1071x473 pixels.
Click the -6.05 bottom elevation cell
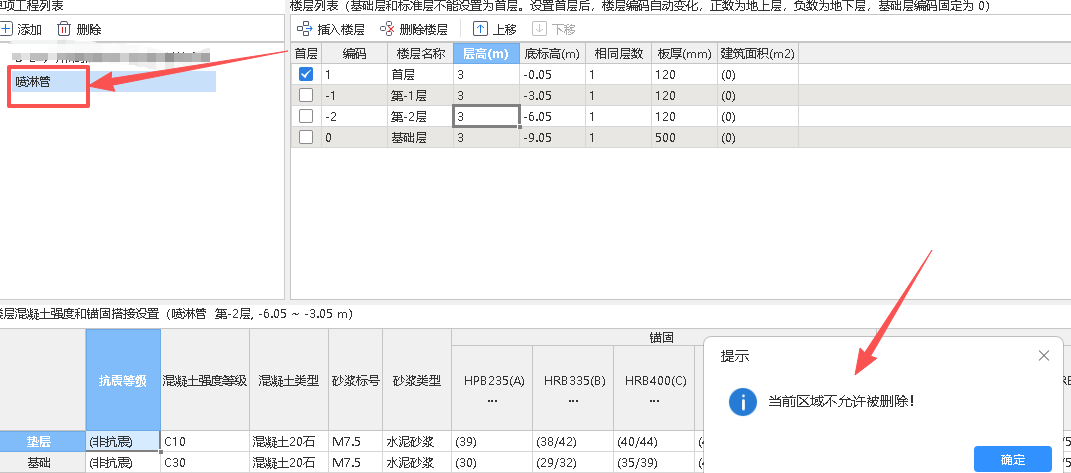552,116
